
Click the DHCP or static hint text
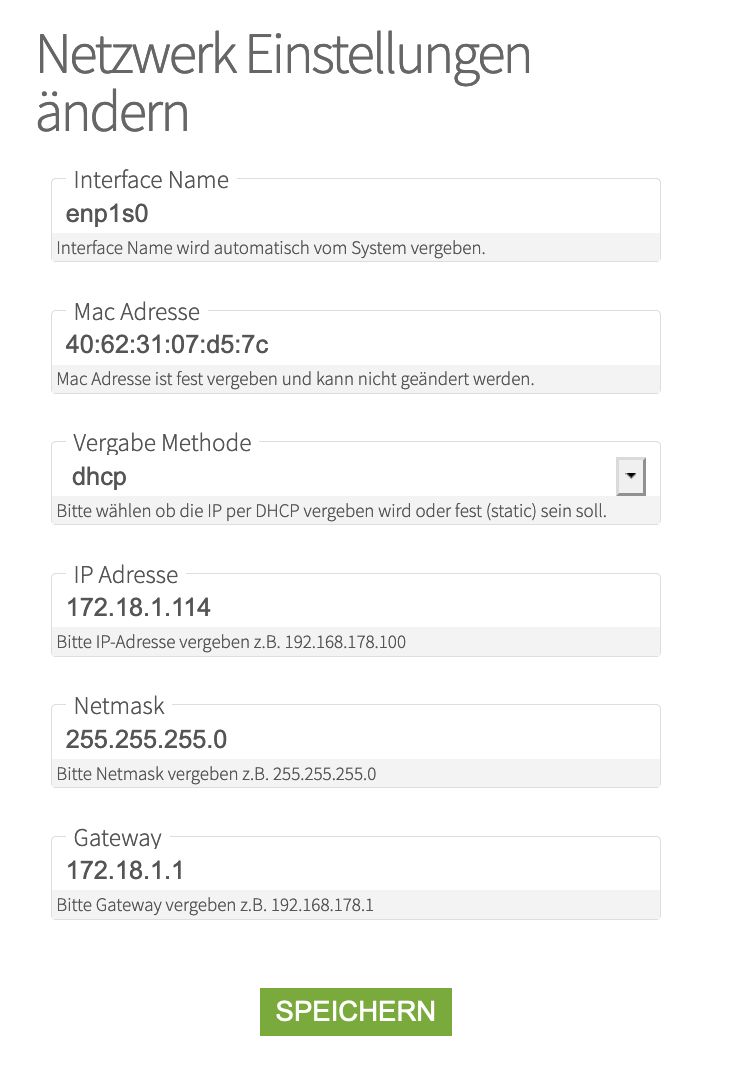(331, 511)
